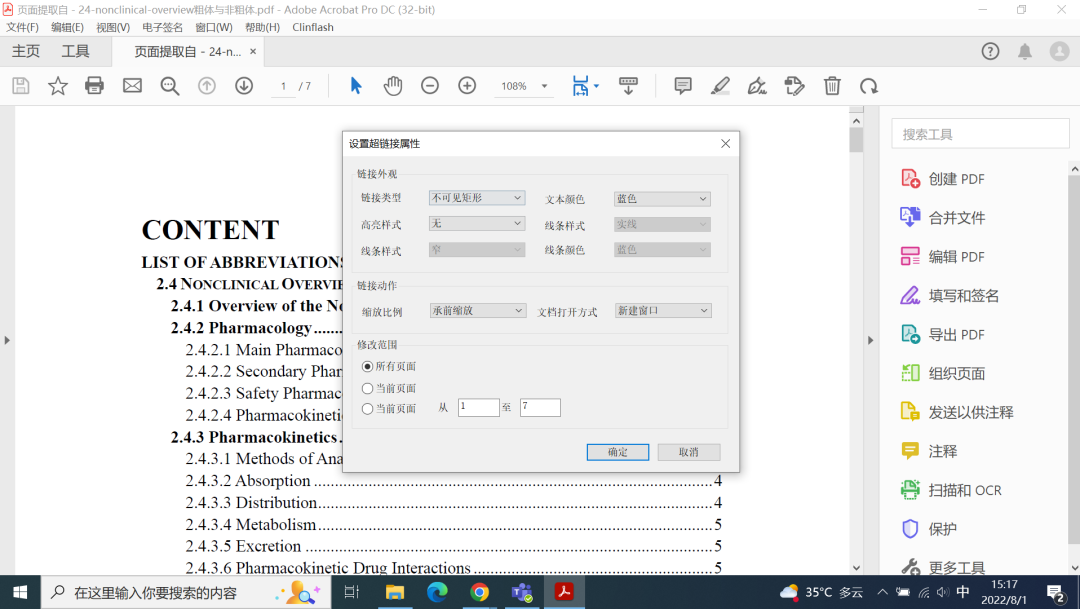Viewport: 1080px width, 609px height.
Task: Choose the 当前页面 radio option
Action: 369,388
